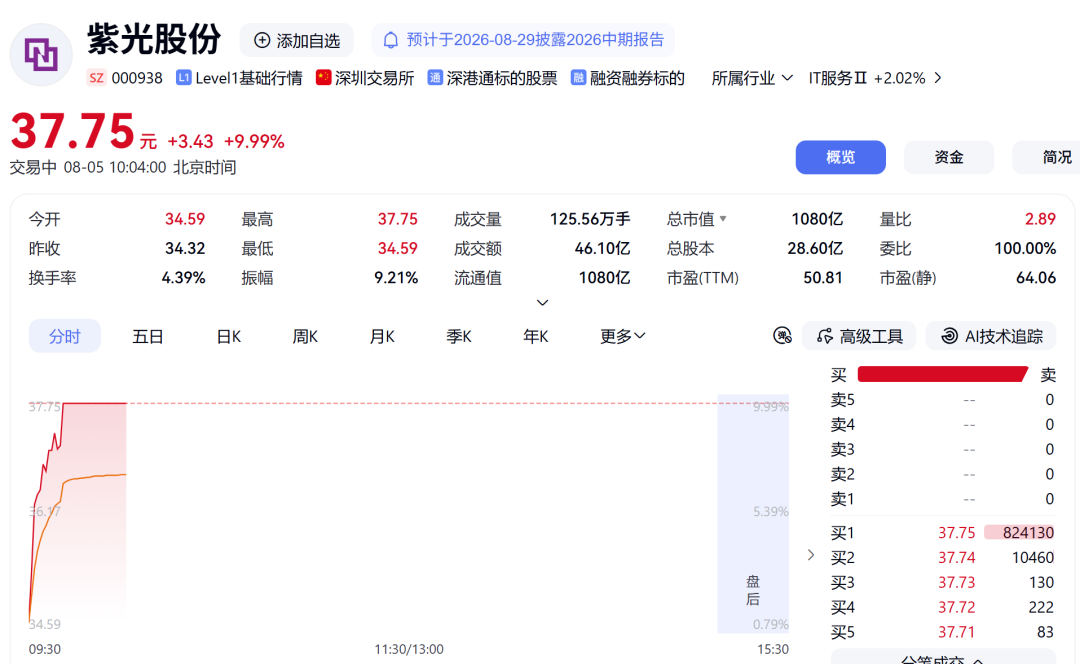Open the 高级工具 button
The image size is (1080, 664).
click(x=859, y=335)
